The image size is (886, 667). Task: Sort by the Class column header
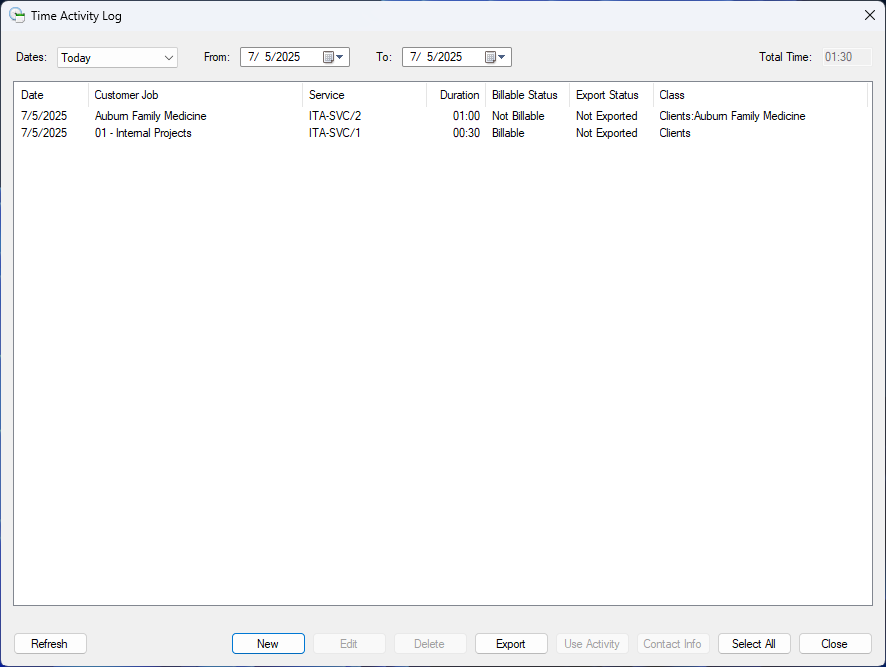[x=760, y=95]
